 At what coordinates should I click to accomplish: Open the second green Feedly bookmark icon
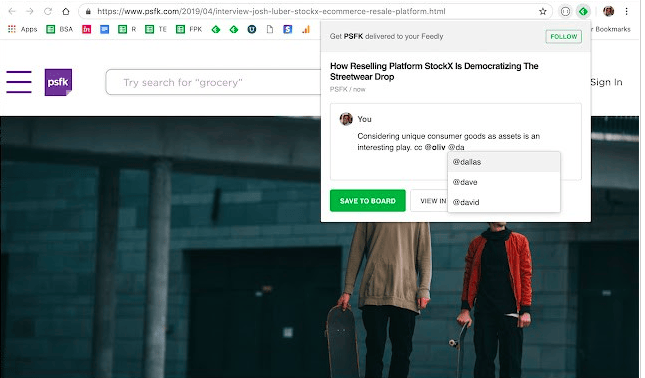[234, 29]
